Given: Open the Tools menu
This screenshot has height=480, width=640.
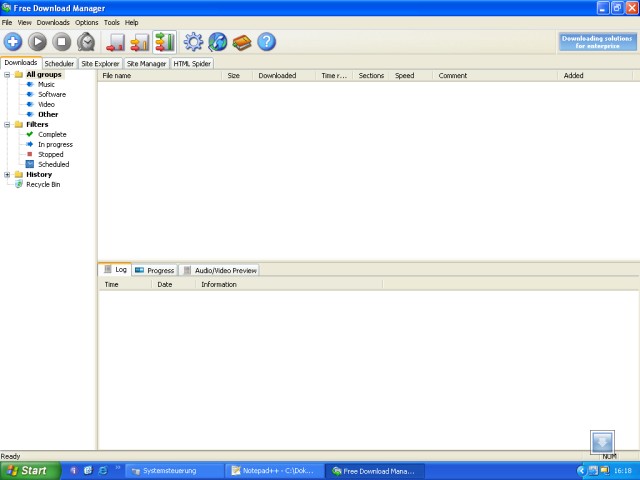Looking at the screenshot, I should coord(111,22).
